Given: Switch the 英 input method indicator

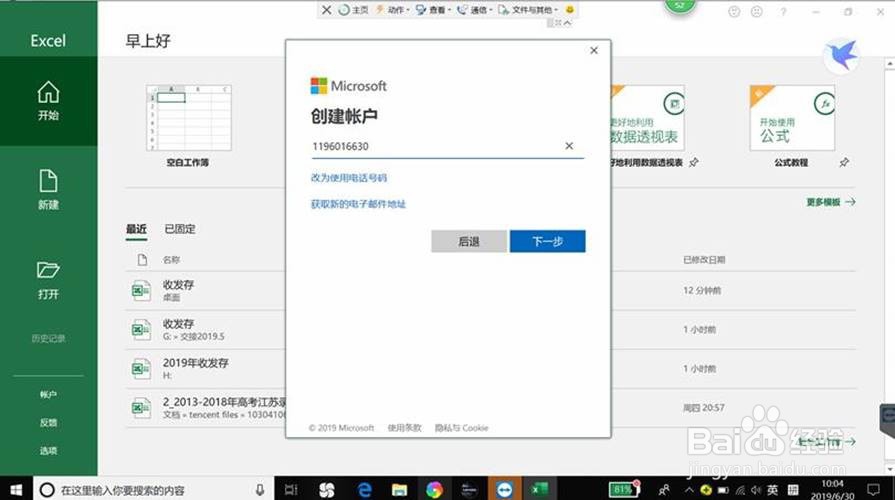Looking at the screenshot, I should tap(772, 490).
